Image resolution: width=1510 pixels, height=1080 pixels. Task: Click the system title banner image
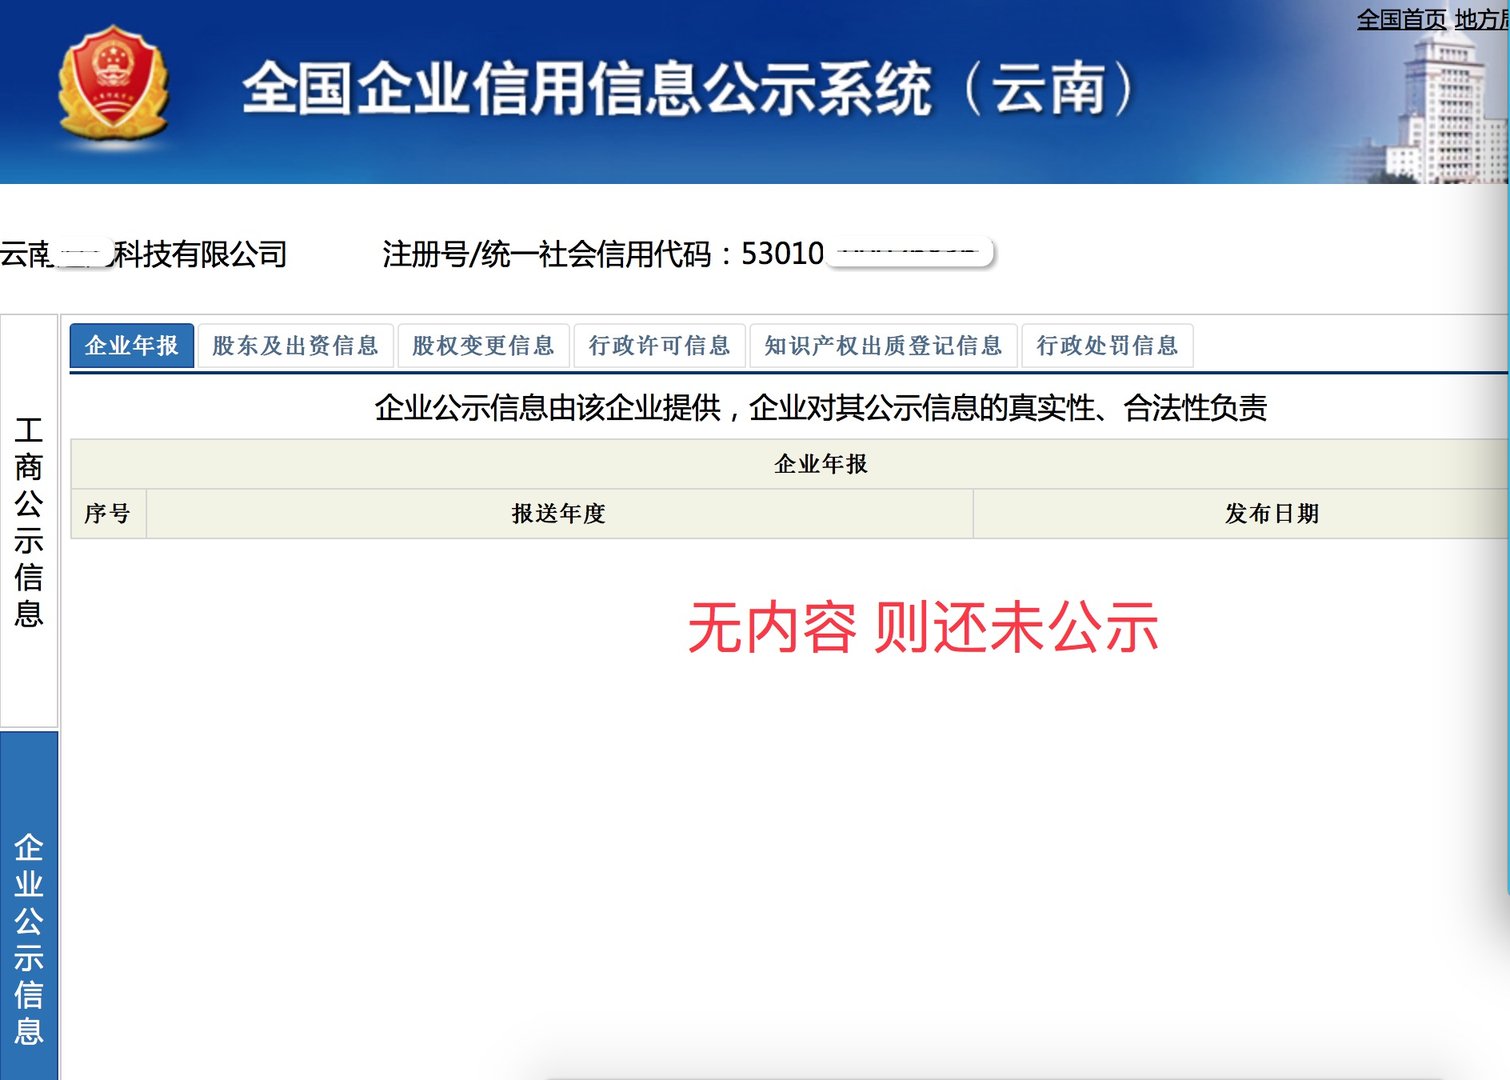pyautogui.click(x=690, y=90)
